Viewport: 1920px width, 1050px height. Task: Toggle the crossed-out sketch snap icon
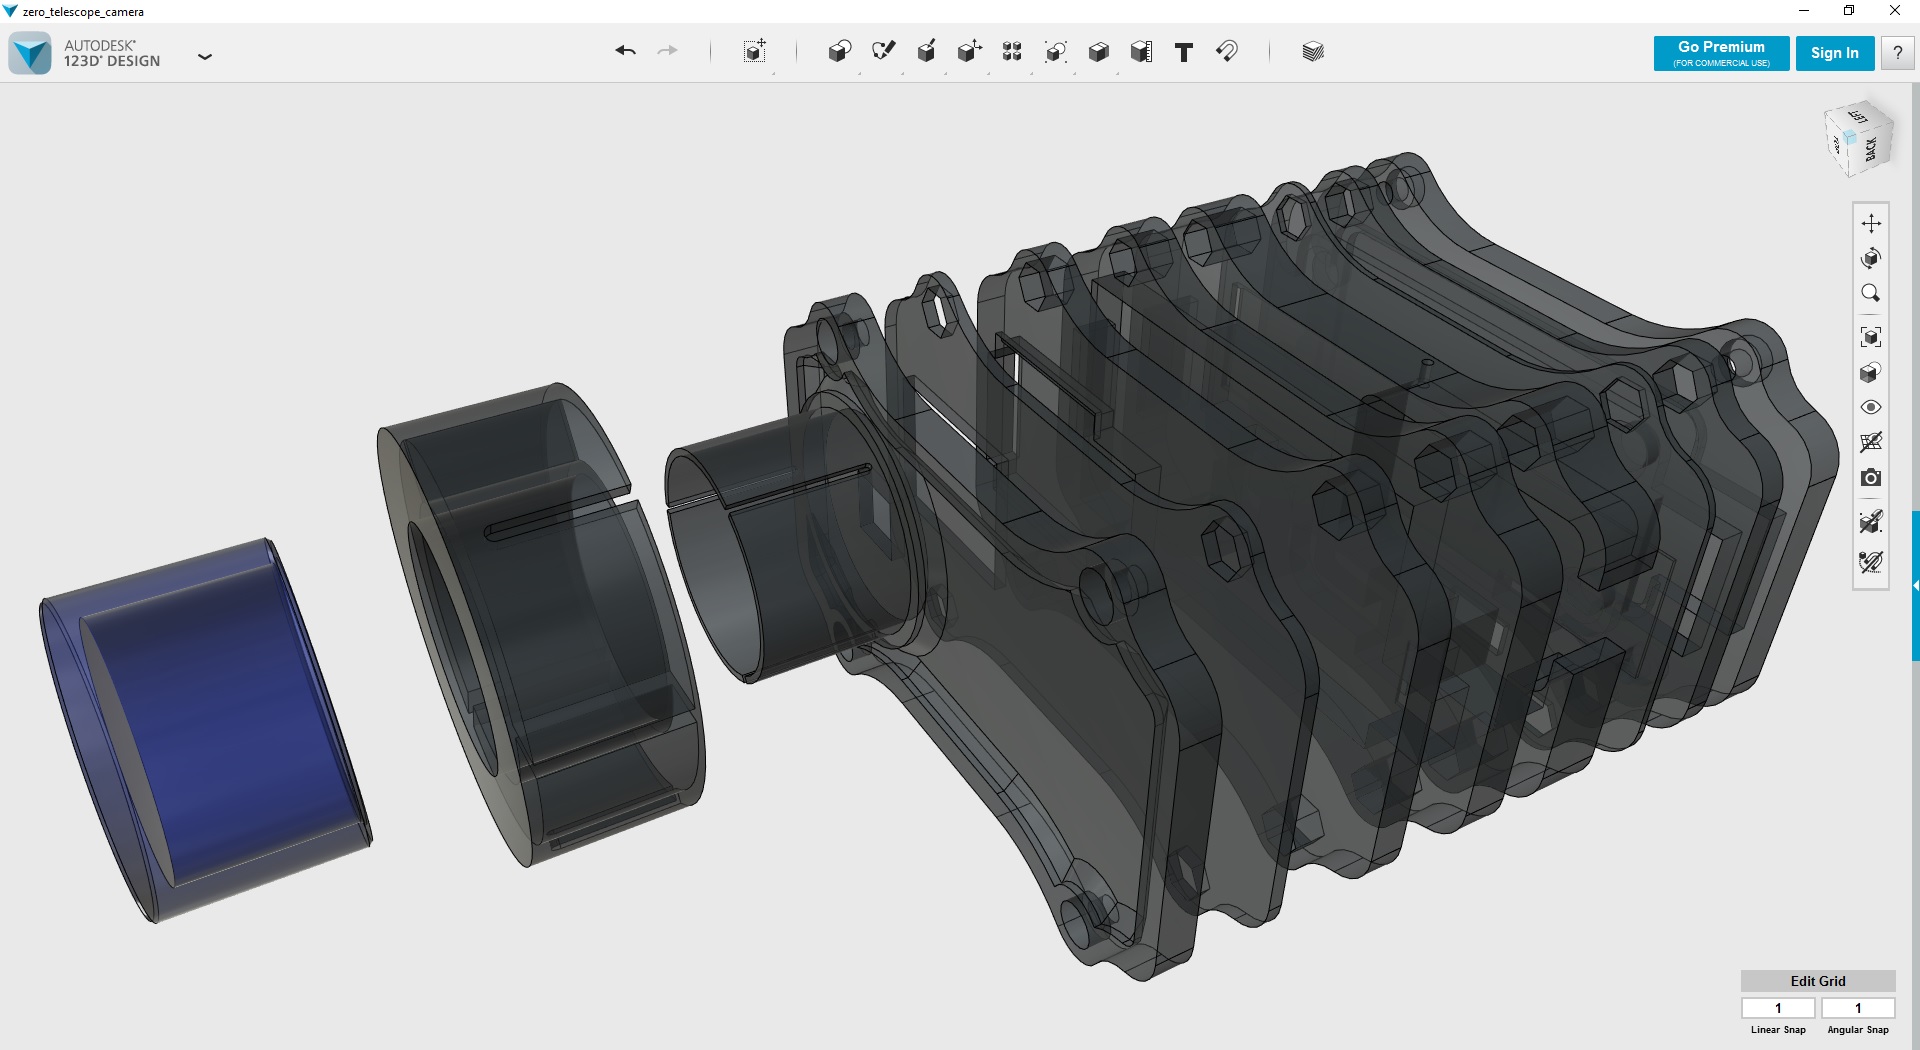click(1871, 562)
